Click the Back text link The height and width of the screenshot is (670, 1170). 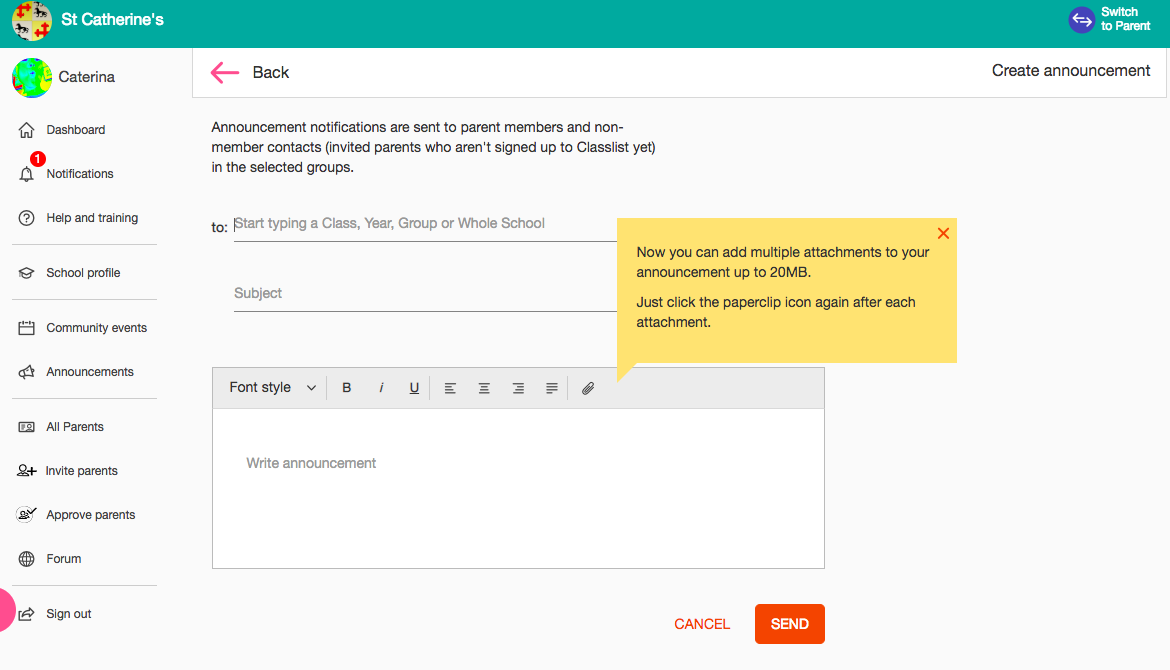coord(270,72)
